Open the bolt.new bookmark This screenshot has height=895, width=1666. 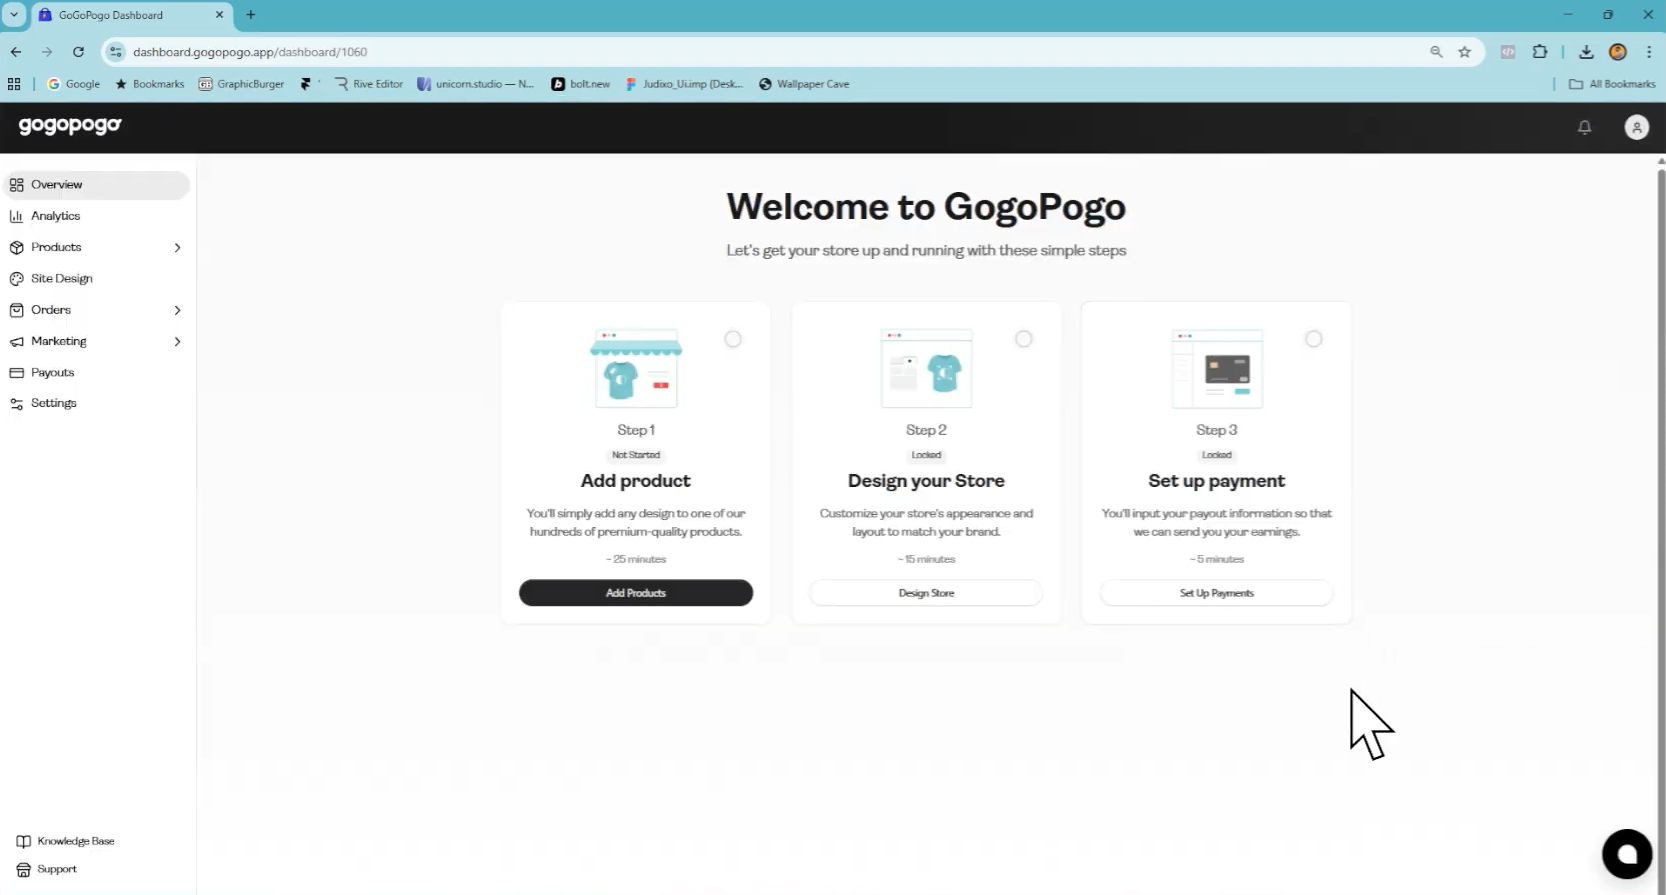coord(581,84)
